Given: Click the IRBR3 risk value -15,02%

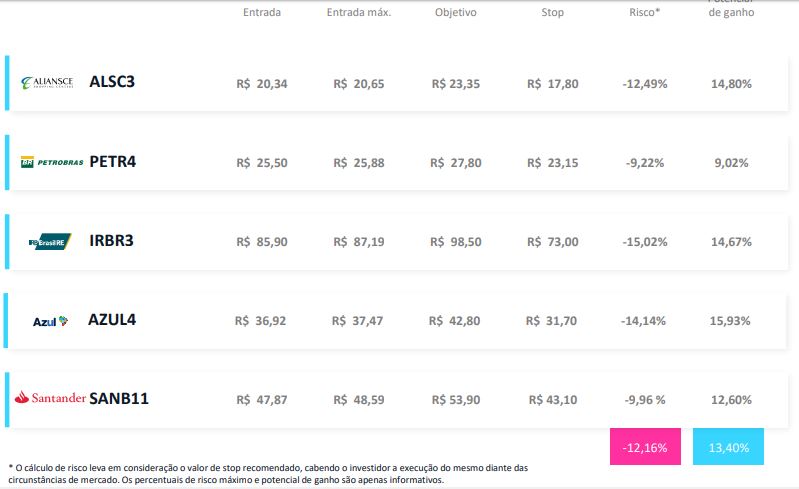Looking at the screenshot, I should pyautogui.click(x=645, y=242).
